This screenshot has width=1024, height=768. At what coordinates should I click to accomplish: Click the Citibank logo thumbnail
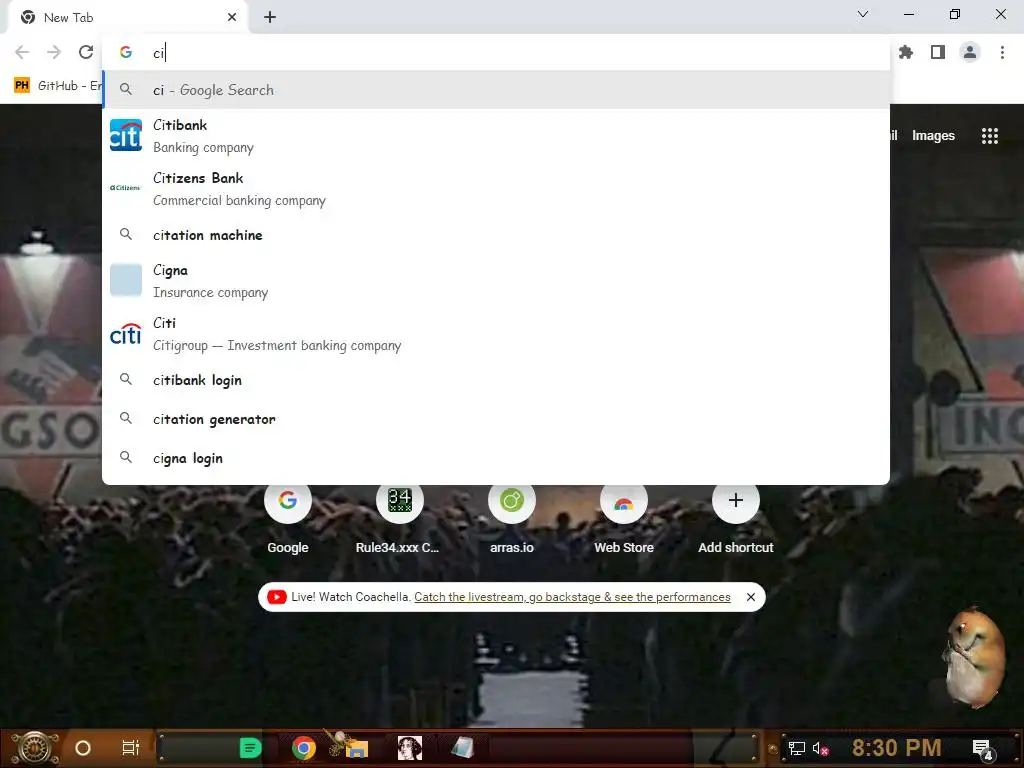coord(125,135)
